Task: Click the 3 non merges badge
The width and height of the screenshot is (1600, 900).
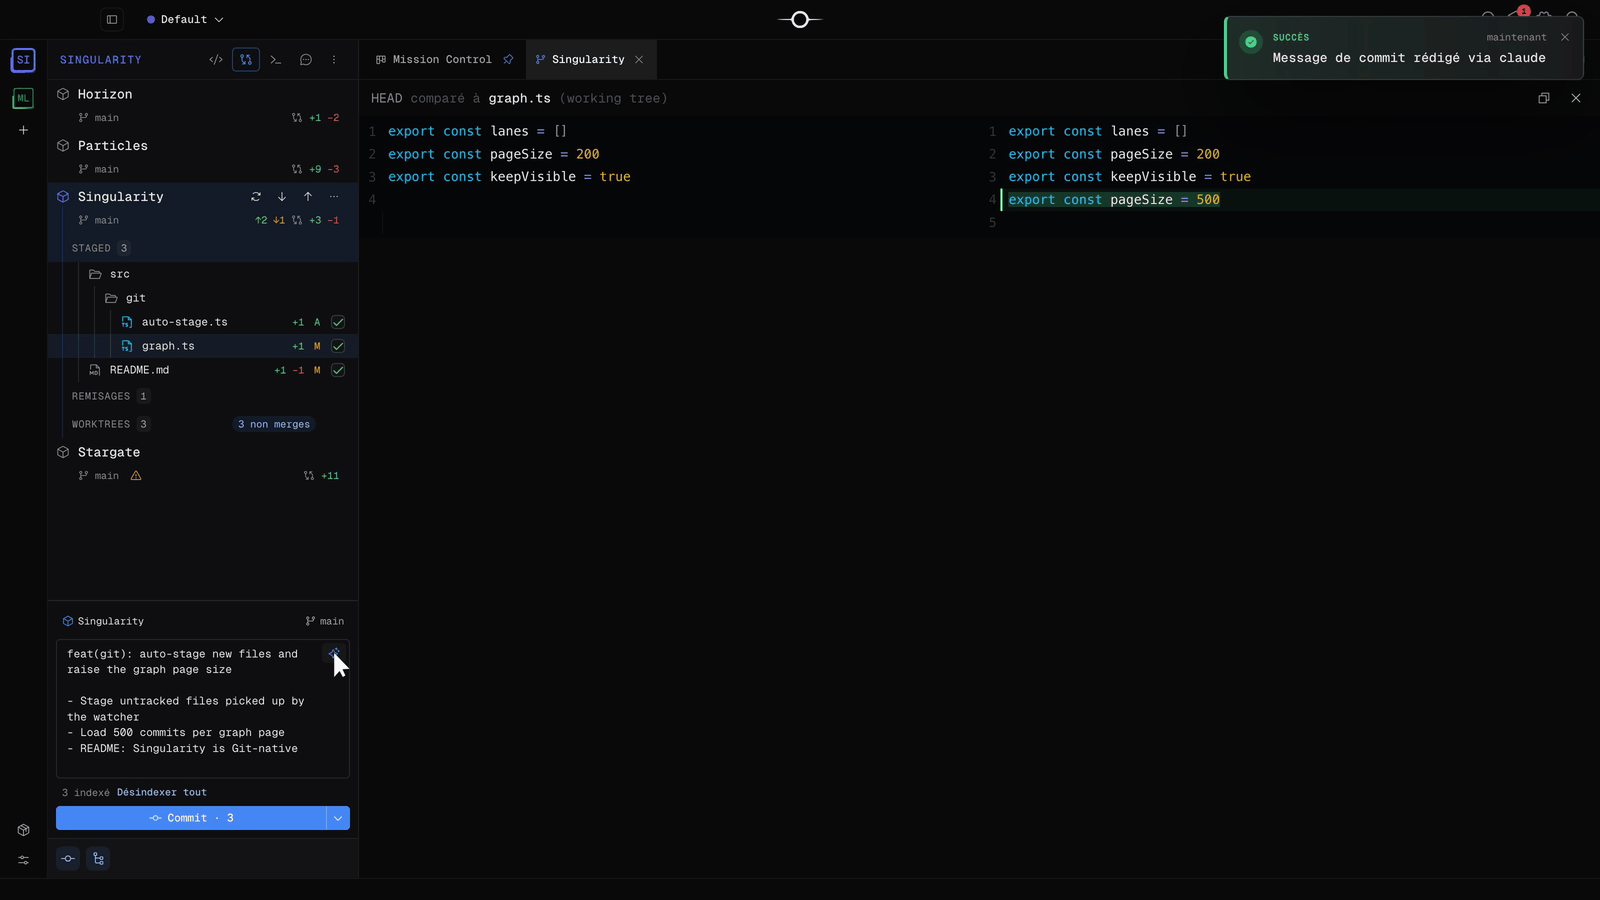Action: click(274, 424)
